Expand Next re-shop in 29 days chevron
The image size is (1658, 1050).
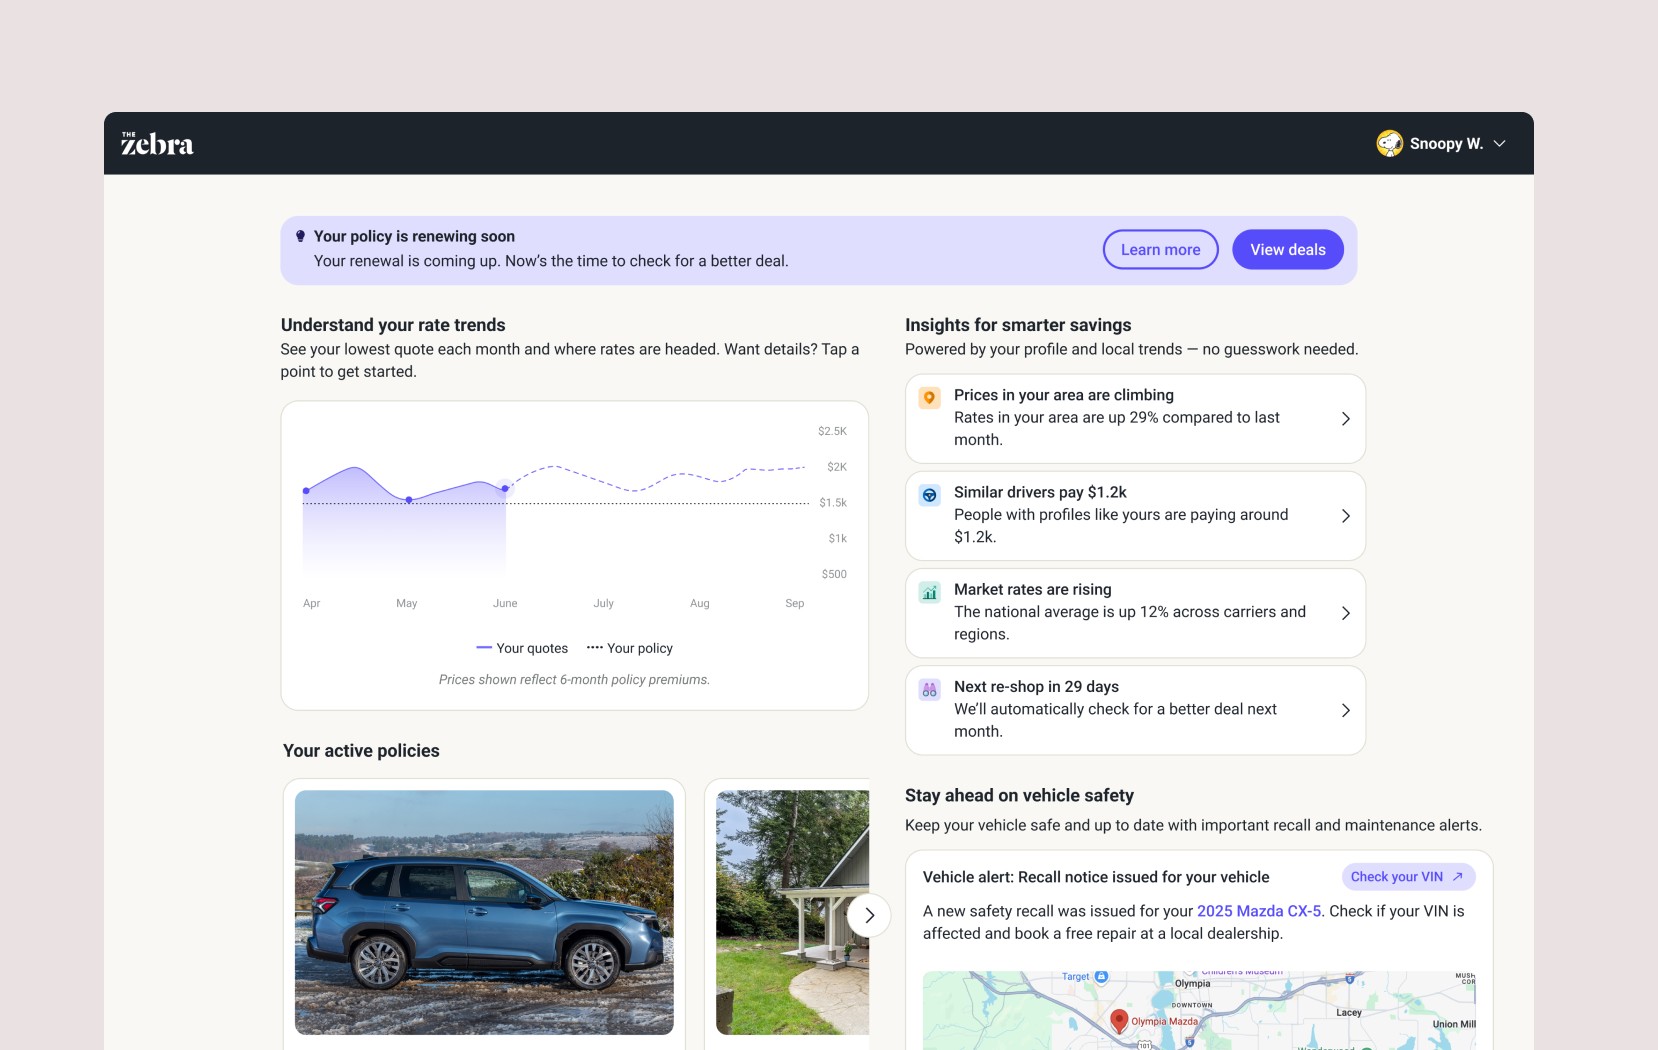1345,710
